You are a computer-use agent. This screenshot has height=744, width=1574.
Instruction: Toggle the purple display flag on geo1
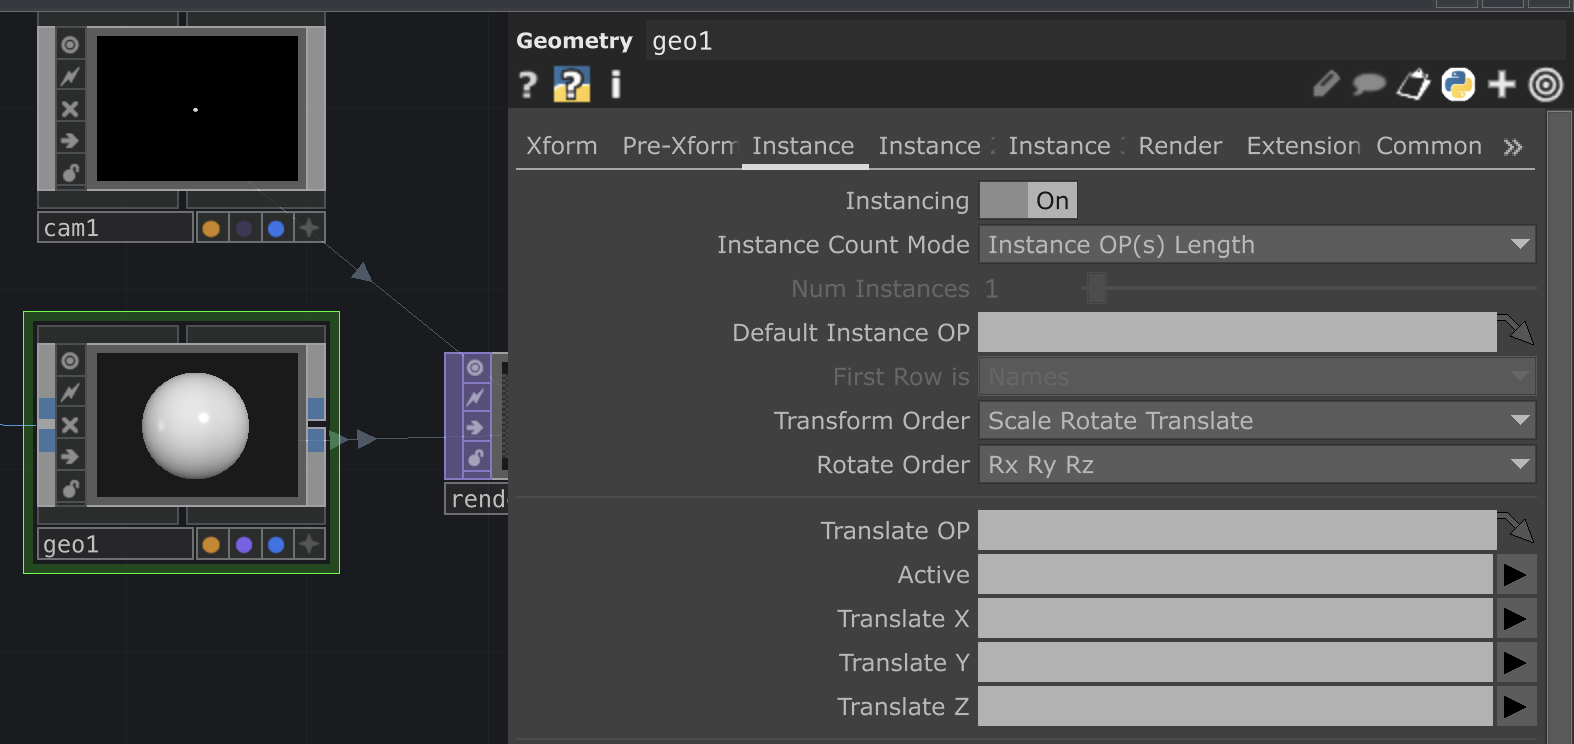point(244,544)
